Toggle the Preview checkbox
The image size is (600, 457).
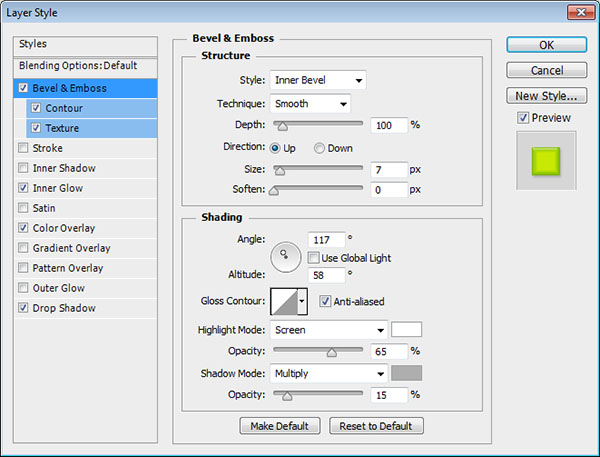click(x=523, y=118)
